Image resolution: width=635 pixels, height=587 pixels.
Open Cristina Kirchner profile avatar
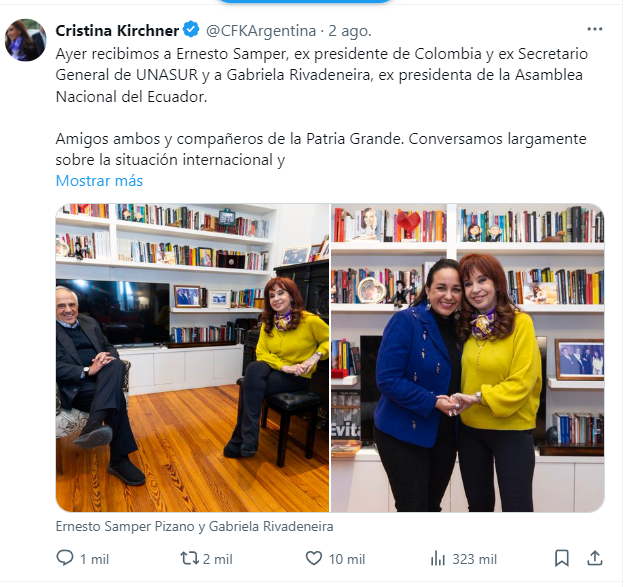[x=26, y=40]
